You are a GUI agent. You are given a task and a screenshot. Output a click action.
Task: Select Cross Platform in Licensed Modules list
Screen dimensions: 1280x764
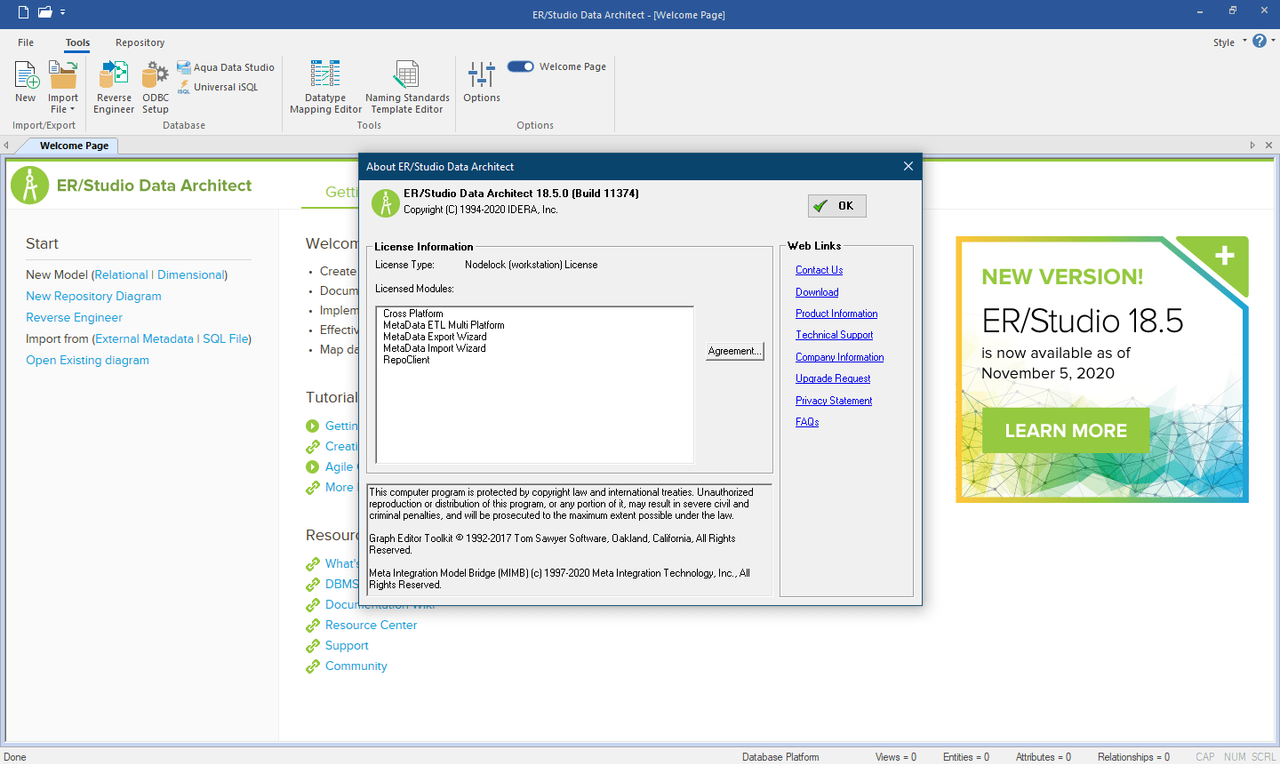coord(413,314)
